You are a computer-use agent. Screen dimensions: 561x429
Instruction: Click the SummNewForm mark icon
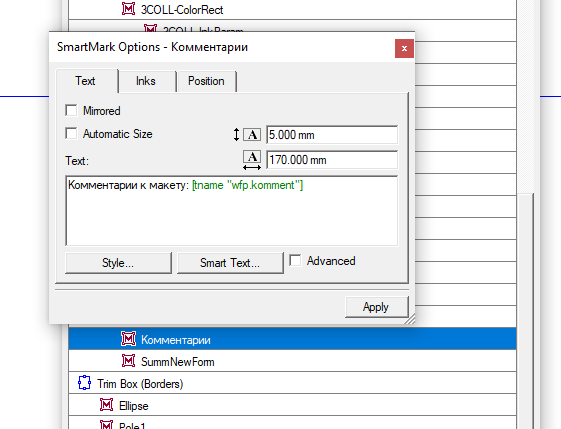[128, 361]
